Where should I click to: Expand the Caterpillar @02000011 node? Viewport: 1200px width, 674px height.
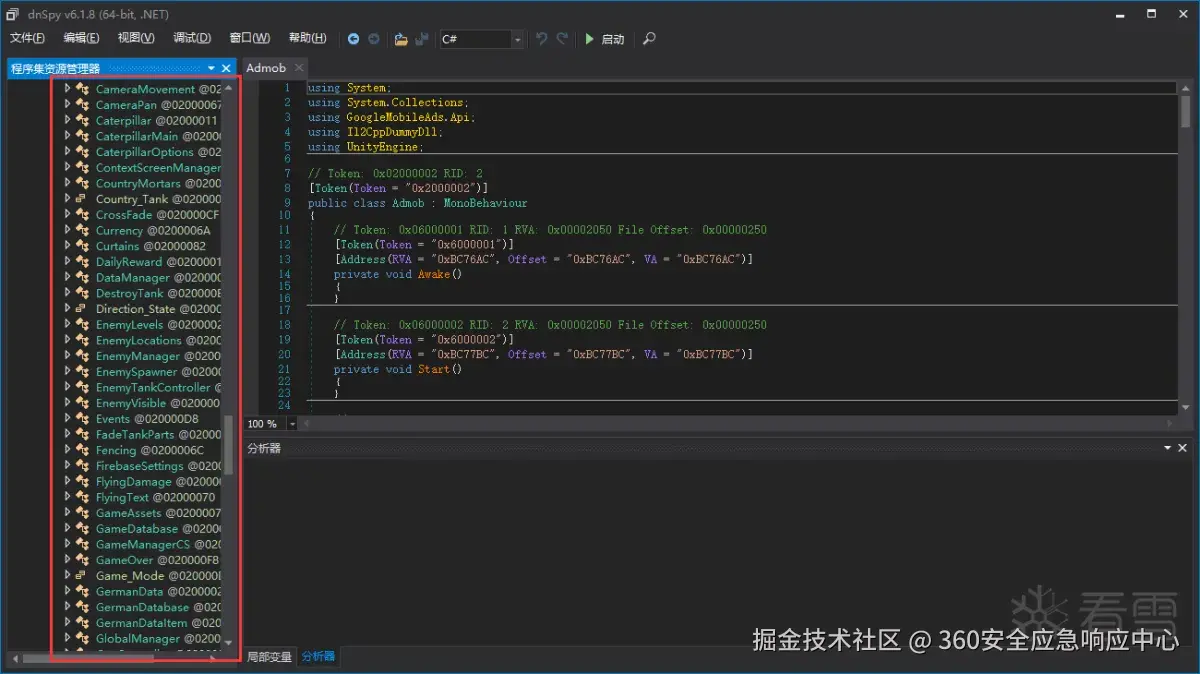click(67, 120)
